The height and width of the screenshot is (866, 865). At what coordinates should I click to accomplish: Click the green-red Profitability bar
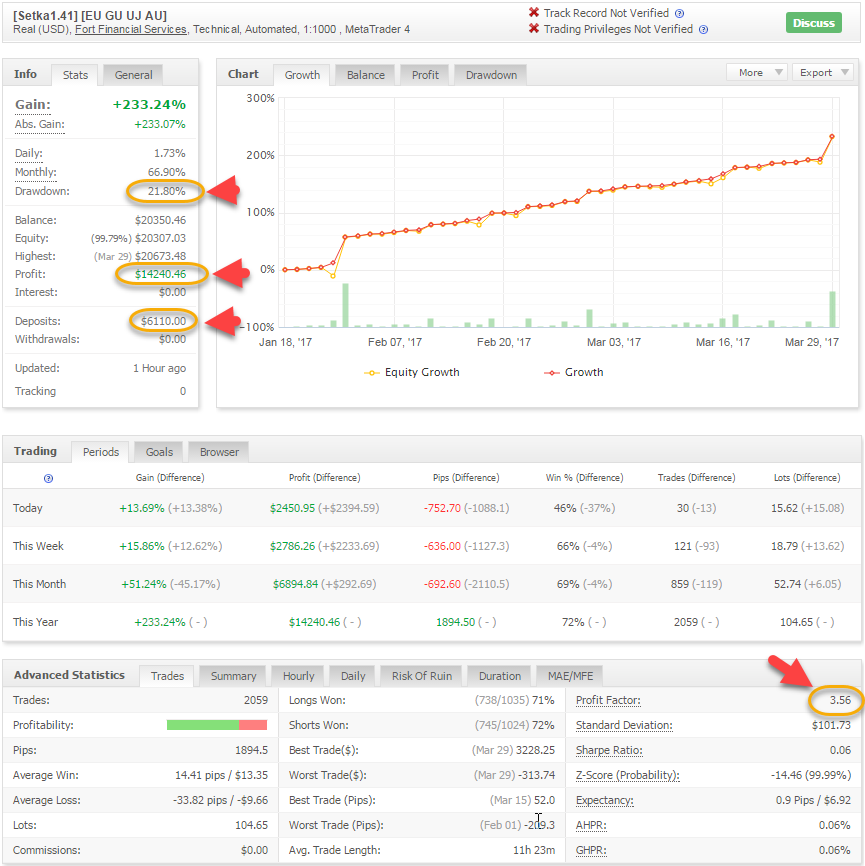coord(217,725)
